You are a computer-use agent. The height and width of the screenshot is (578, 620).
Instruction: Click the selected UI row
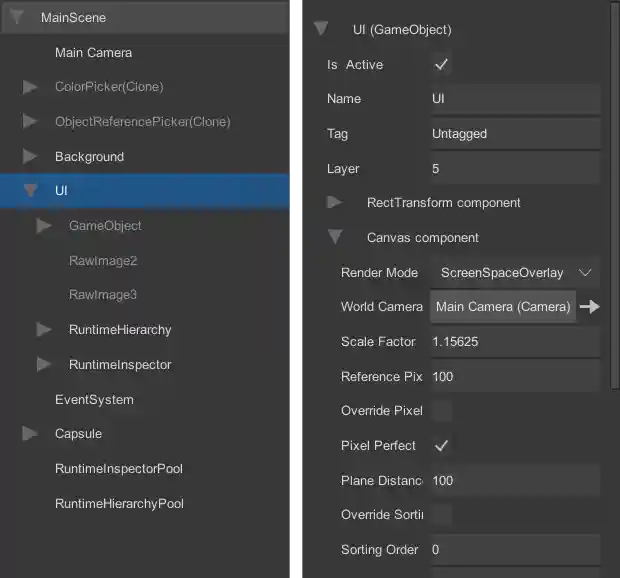[145, 191]
